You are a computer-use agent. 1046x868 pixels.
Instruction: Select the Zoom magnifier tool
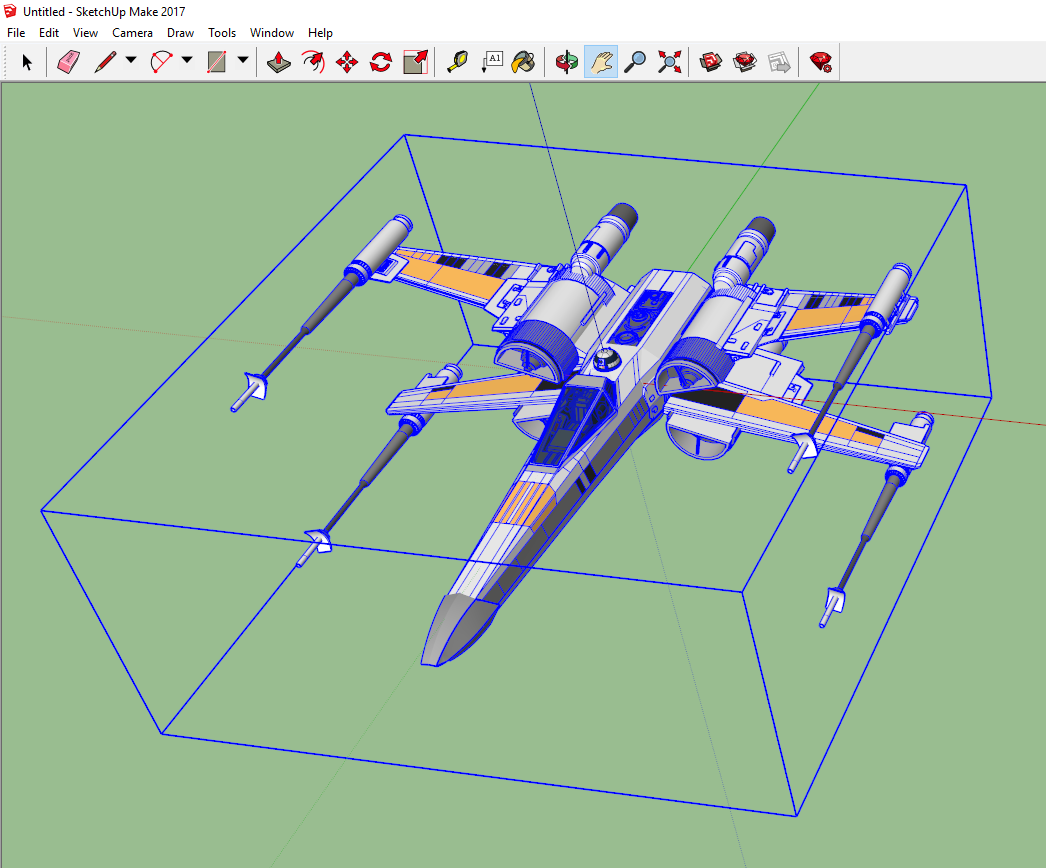tap(635, 62)
